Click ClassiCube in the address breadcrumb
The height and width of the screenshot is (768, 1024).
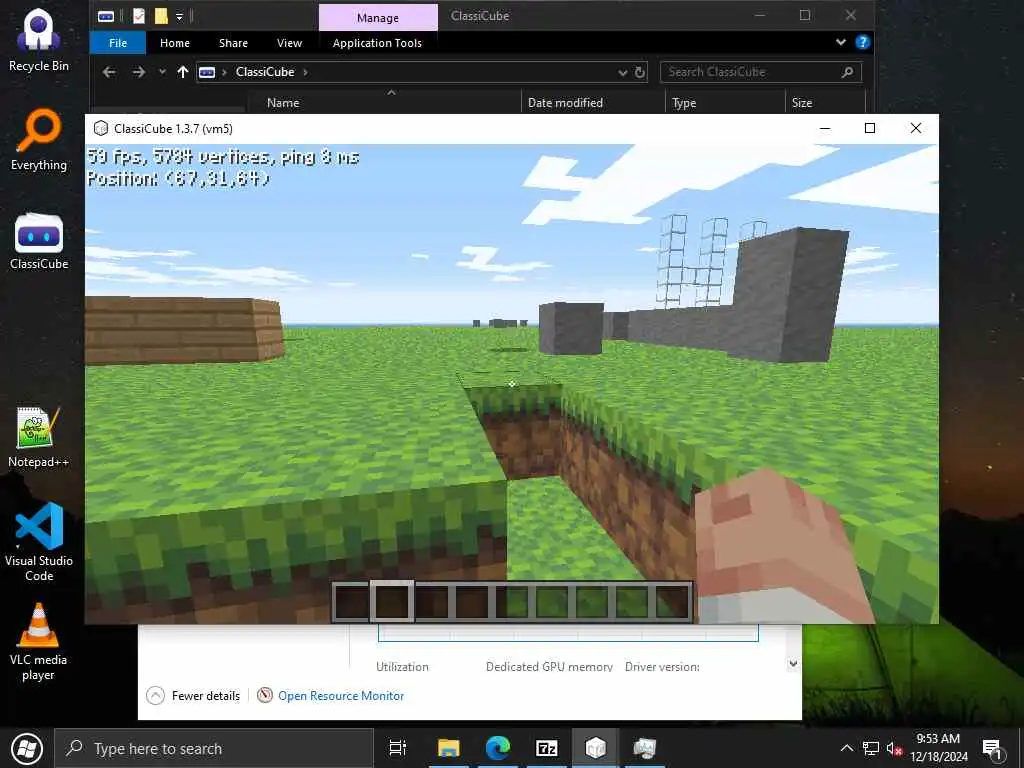265,72
